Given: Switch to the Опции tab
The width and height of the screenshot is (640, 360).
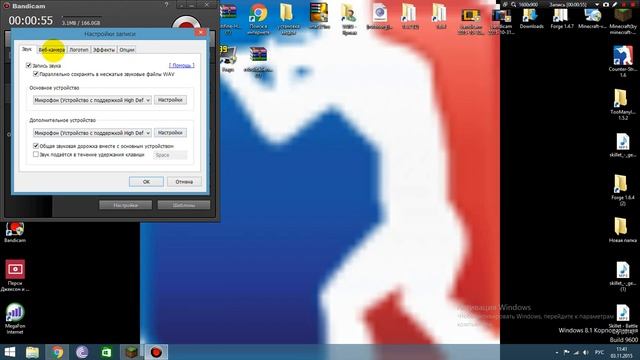Looking at the screenshot, I should pyautogui.click(x=127, y=50).
